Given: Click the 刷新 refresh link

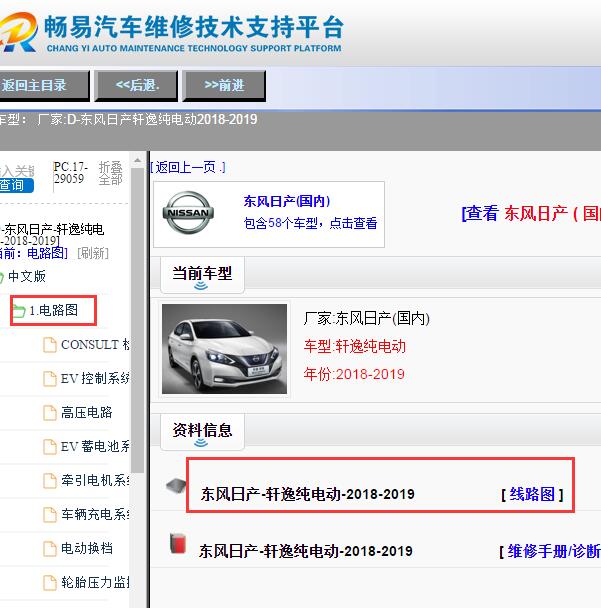Looking at the screenshot, I should (x=93, y=254).
